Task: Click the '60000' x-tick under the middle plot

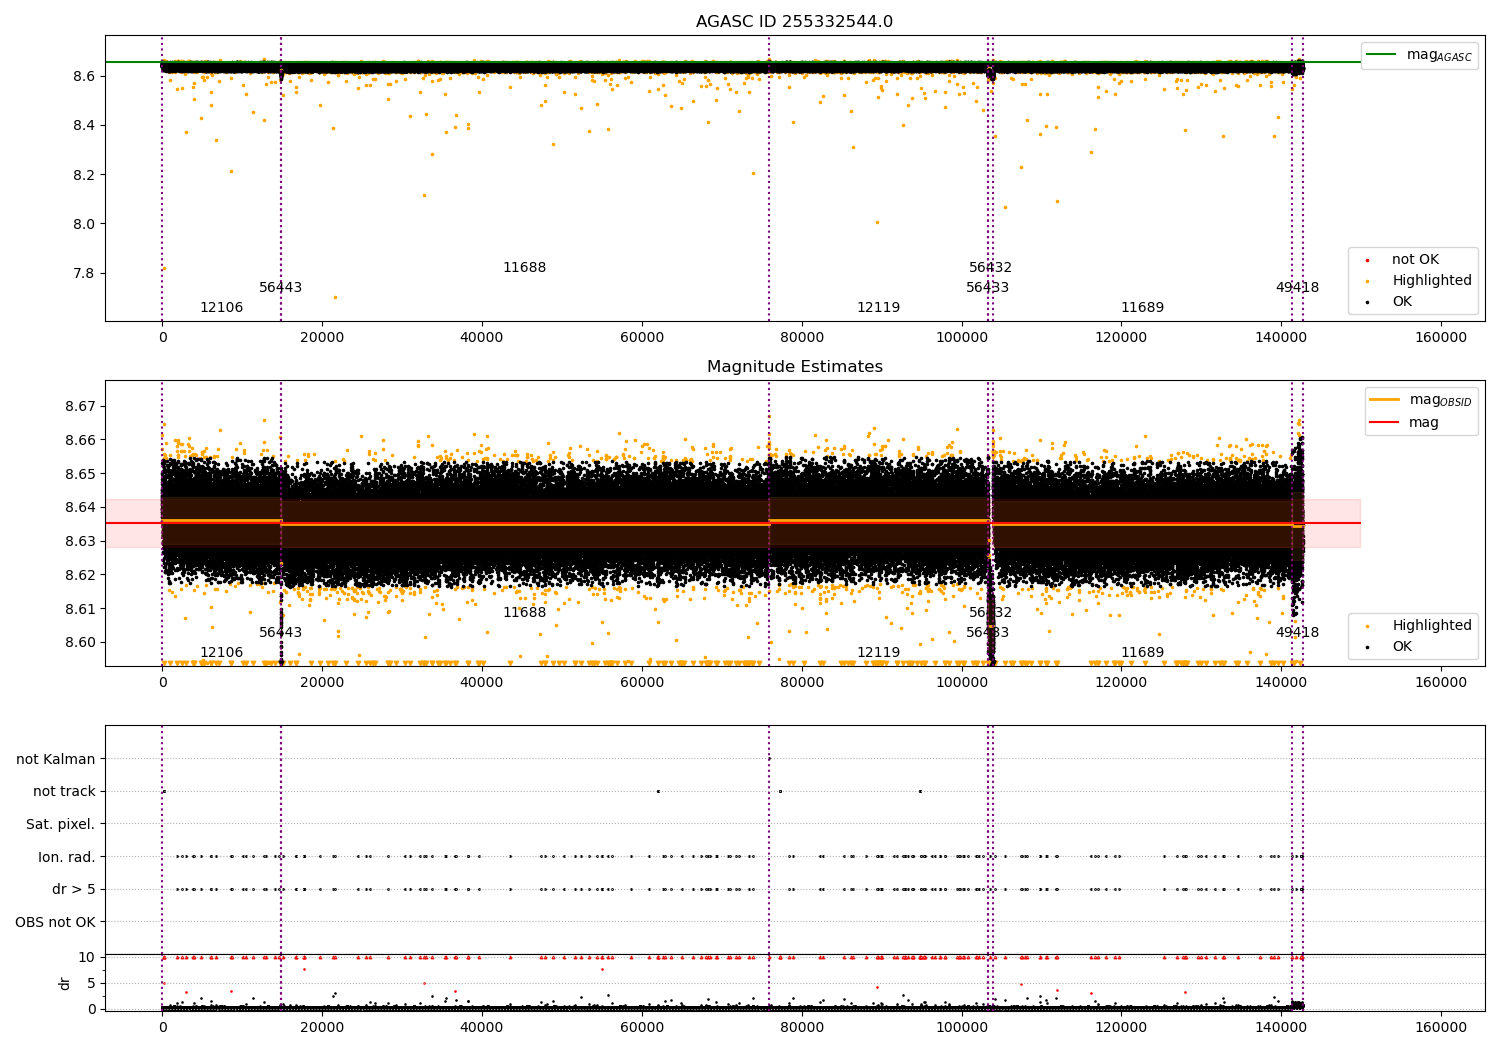Action: (x=642, y=683)
